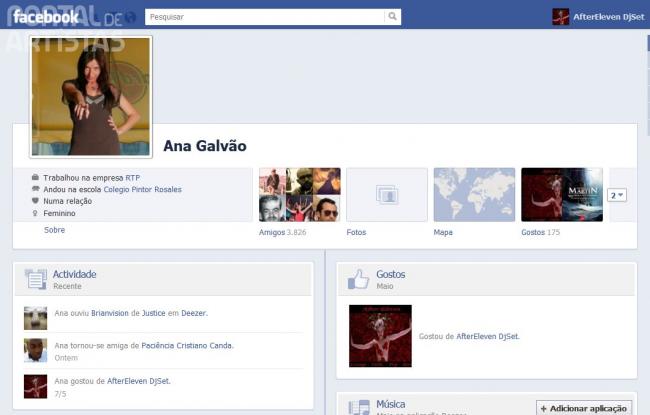Open the AfterEleven DjSet account name in header
The width and height of the screenshot is (650, 415).
coord(609,17)
